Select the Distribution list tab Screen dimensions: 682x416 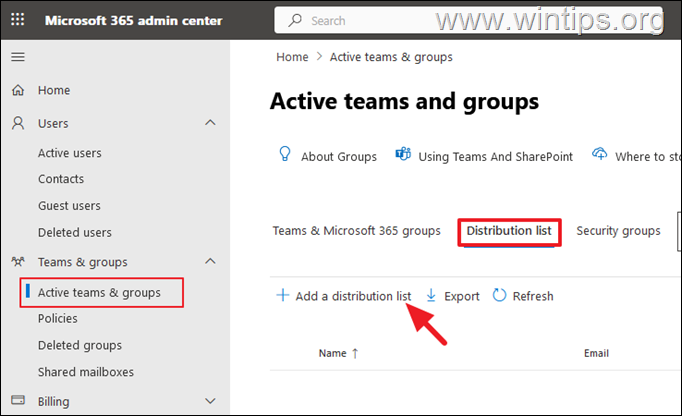[x=509, y=231]
